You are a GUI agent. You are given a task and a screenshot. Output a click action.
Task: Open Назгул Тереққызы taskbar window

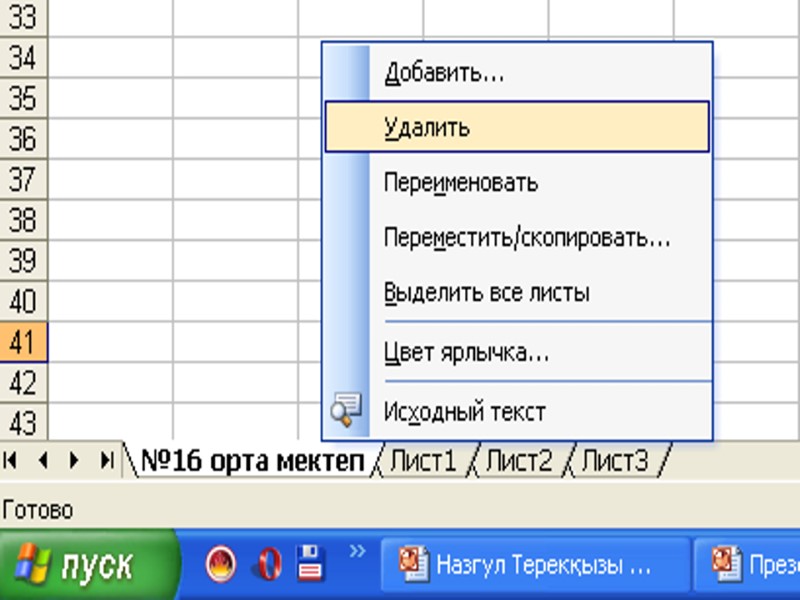tap(536, 565)
